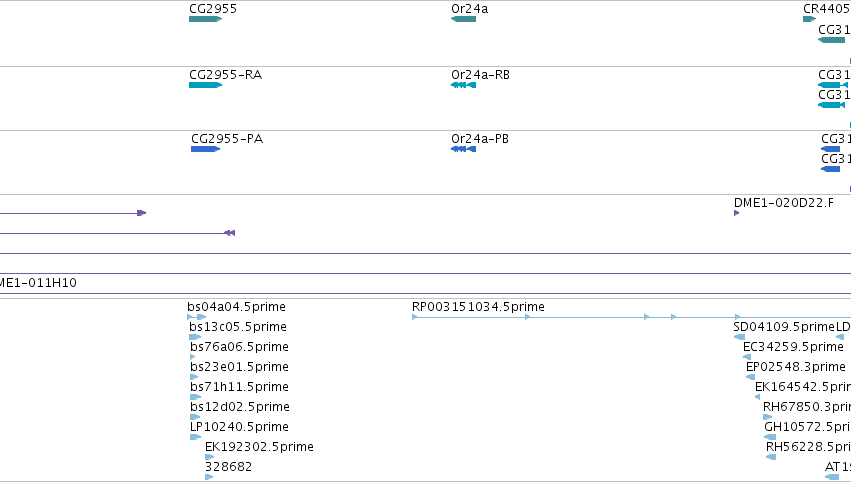Click the RP003151034.5prime label
This screenshot has width=851, height=482.
pyautogui.click(x=478, y=307)
